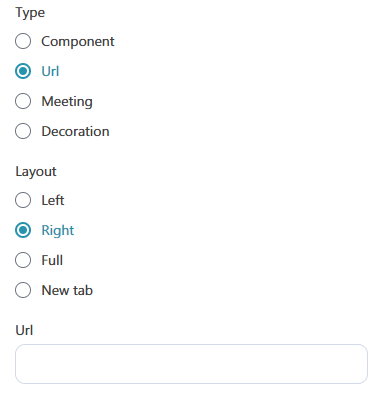
Task: Click the 'Url' field label above input
Action: click(24, 330)
